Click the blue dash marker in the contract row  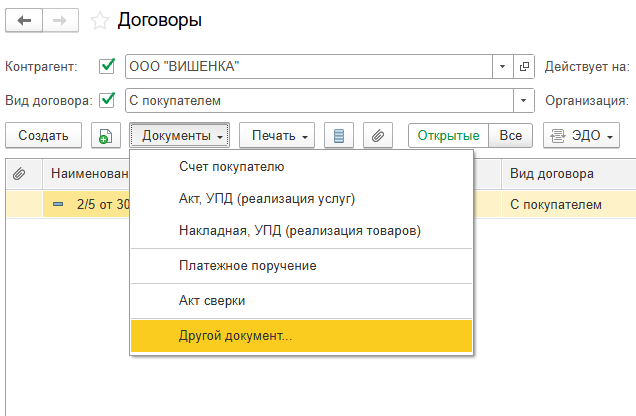click(x=58, y=204)
